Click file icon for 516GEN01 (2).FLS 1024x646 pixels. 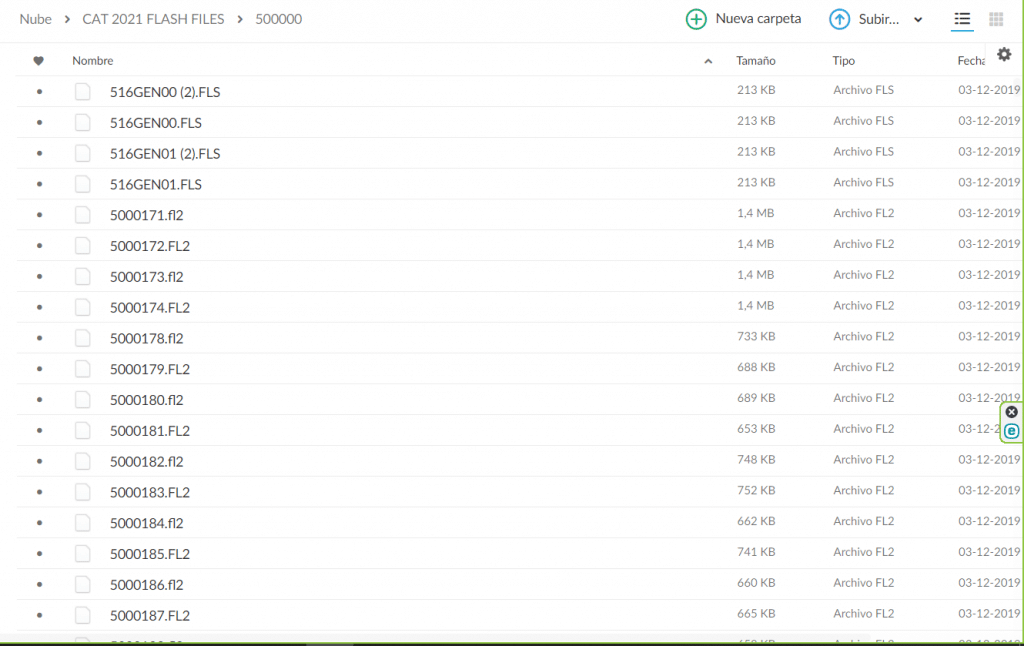click(82, 153)
